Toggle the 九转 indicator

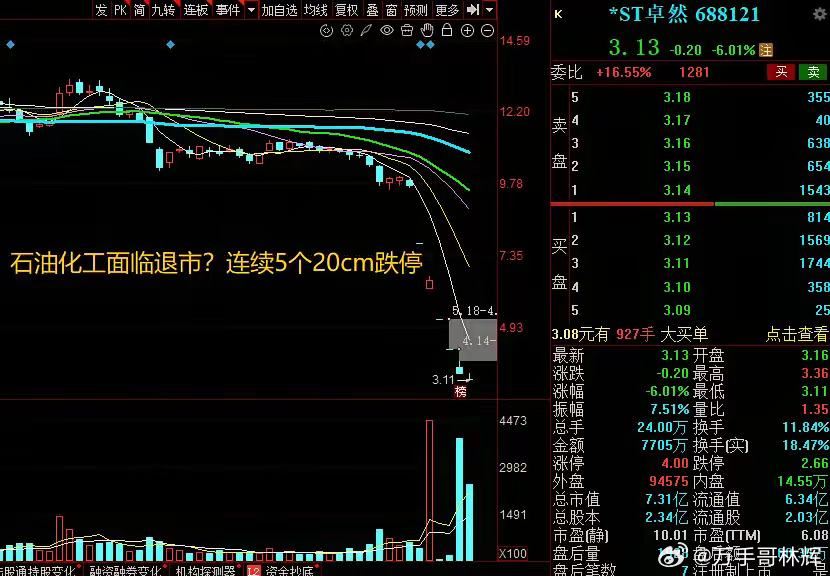pyautogui.click(x=164, y=10)
